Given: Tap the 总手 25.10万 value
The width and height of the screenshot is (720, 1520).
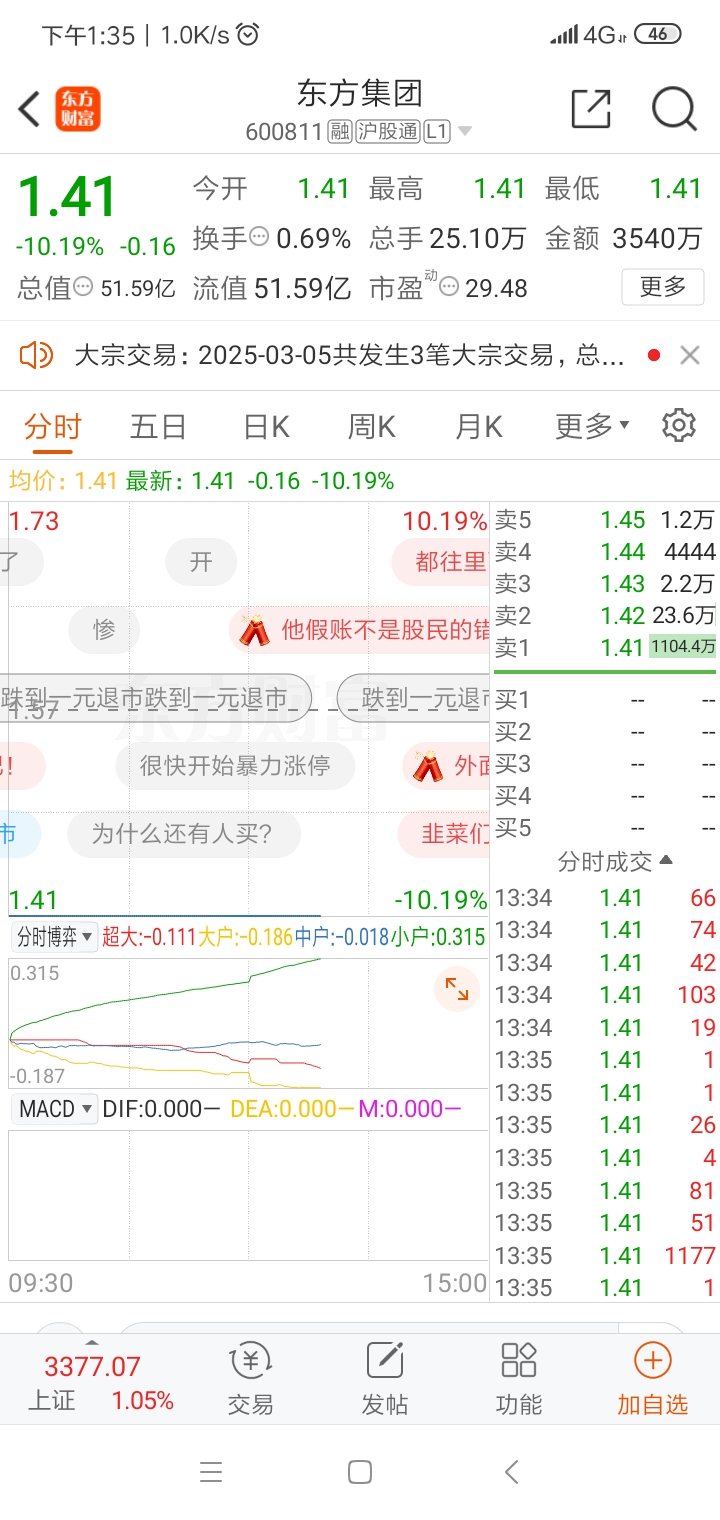Looking at the screenshot, I should coord(478,238).
